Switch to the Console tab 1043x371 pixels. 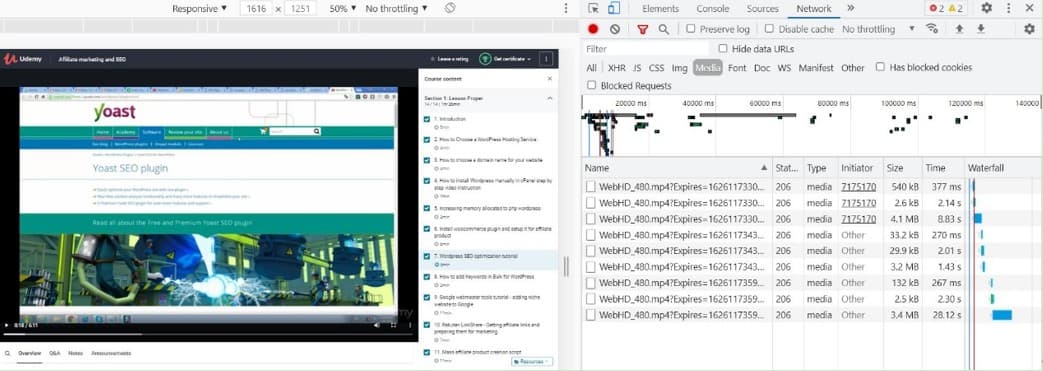pyautogui.click(x=712, y=9)
